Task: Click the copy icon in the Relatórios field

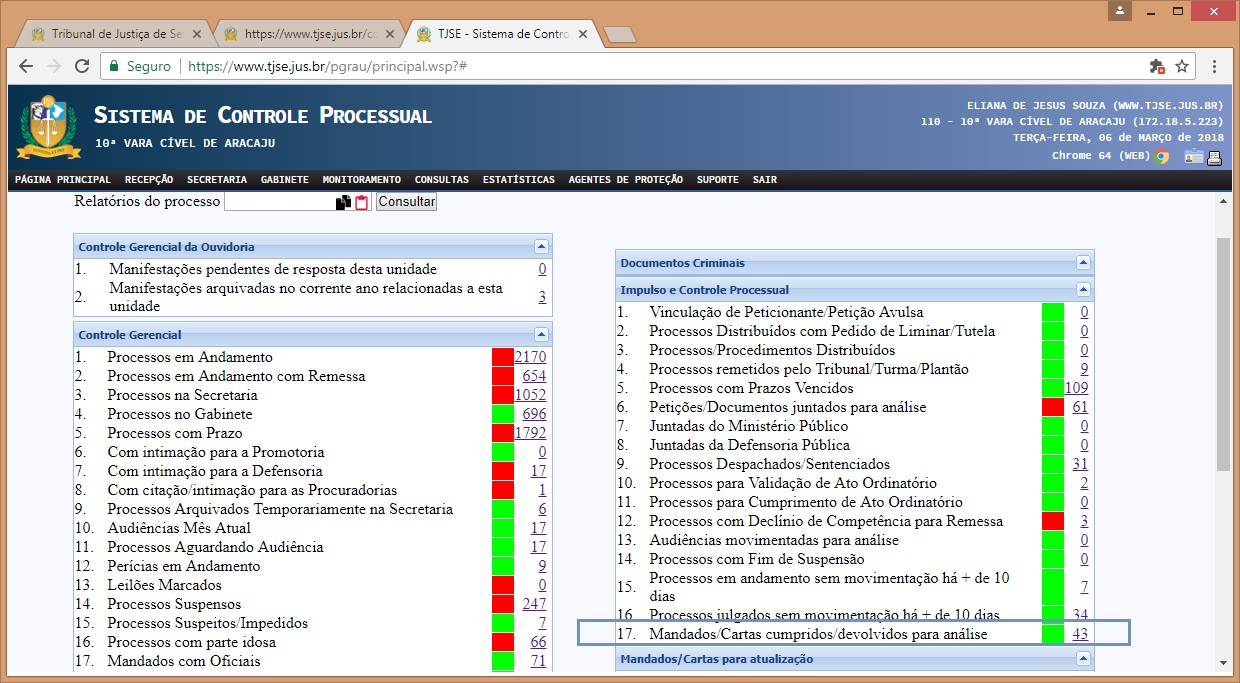Action: click(x=343, y=202)
